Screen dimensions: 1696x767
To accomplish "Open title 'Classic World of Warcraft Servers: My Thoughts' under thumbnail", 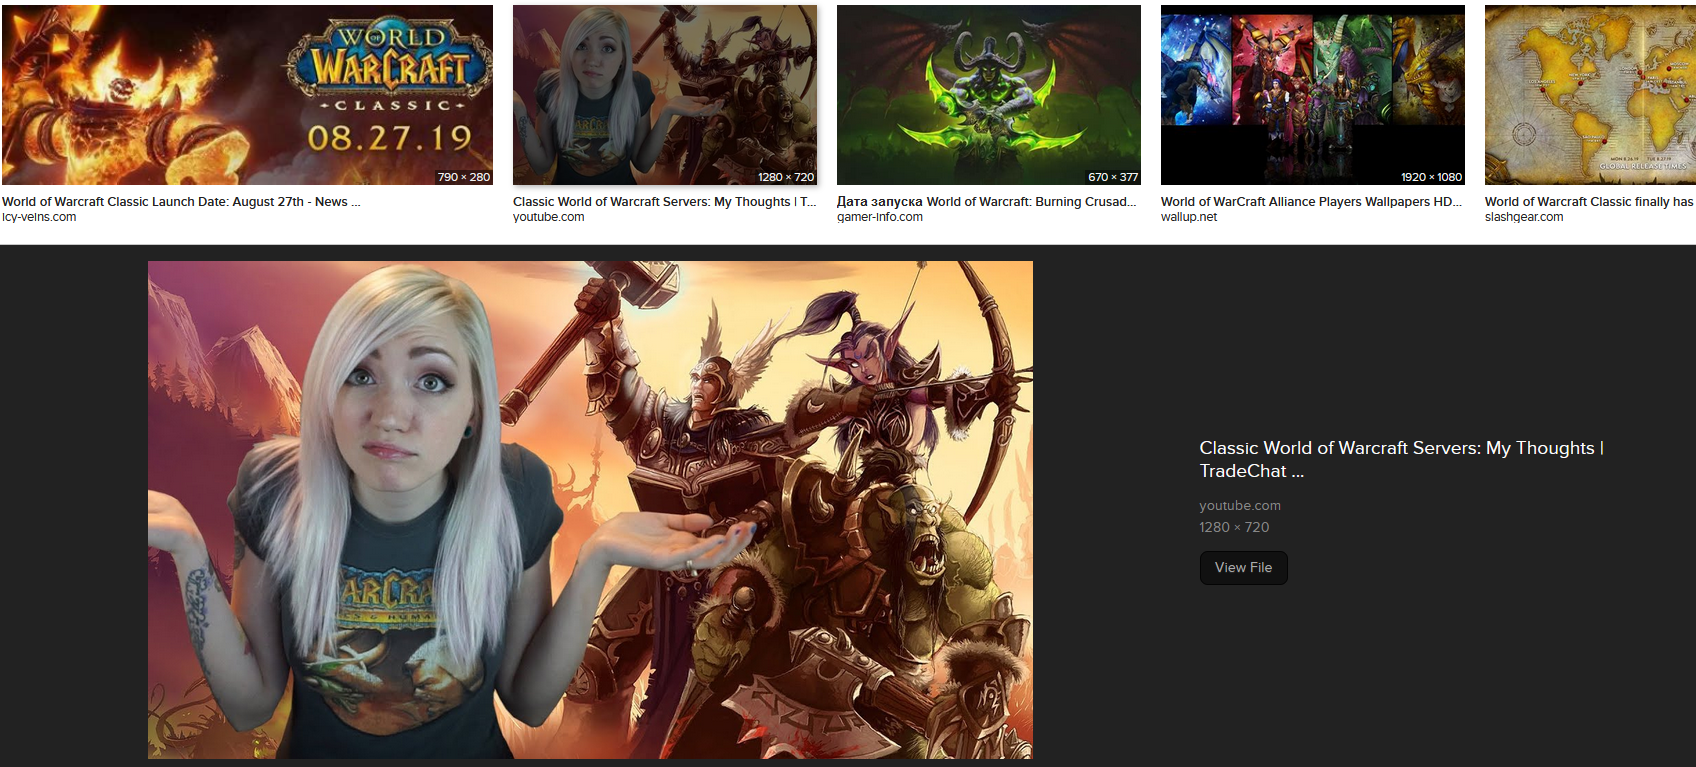I will click(x=665, y=202).
